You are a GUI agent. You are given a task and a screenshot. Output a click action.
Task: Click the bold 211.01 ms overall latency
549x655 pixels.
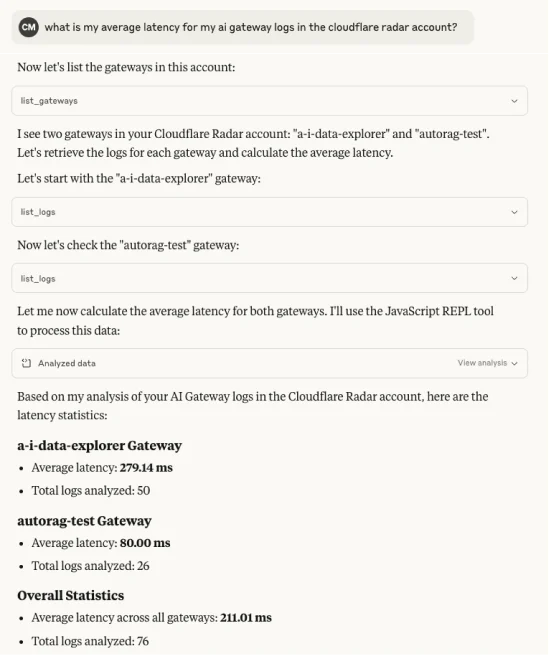click(x=246, y=617)
